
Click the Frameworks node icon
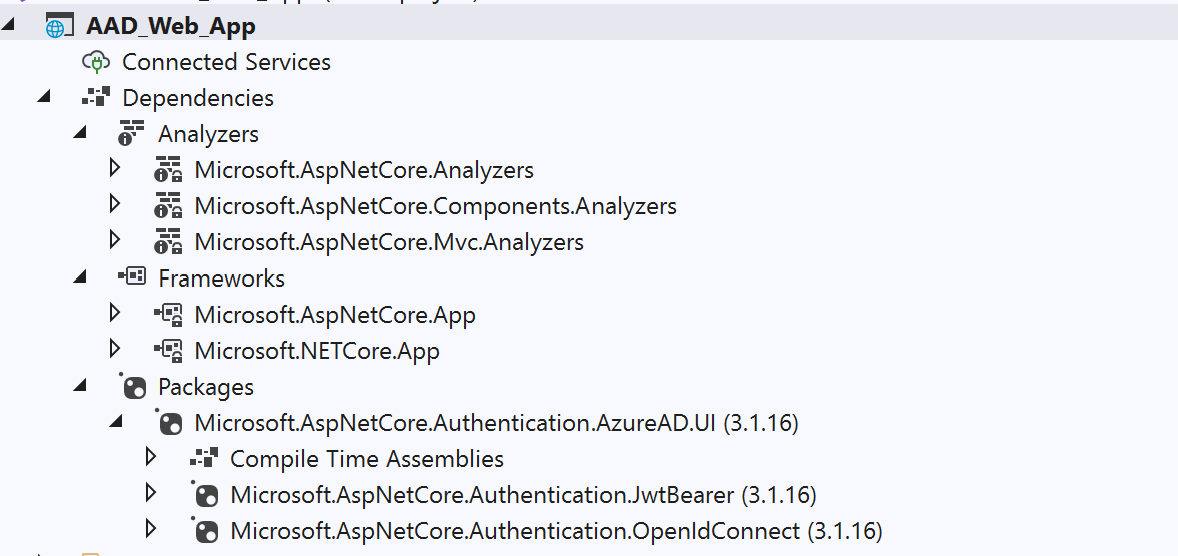[x=131, y=277]
